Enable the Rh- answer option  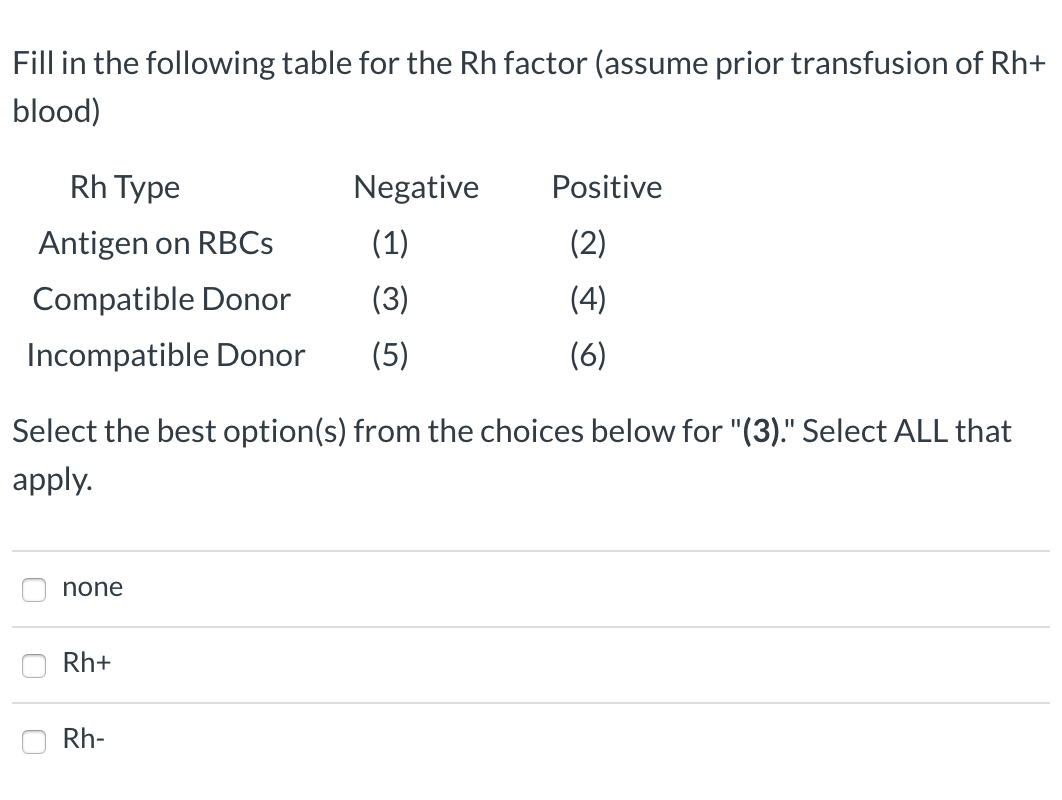(33, 742)
